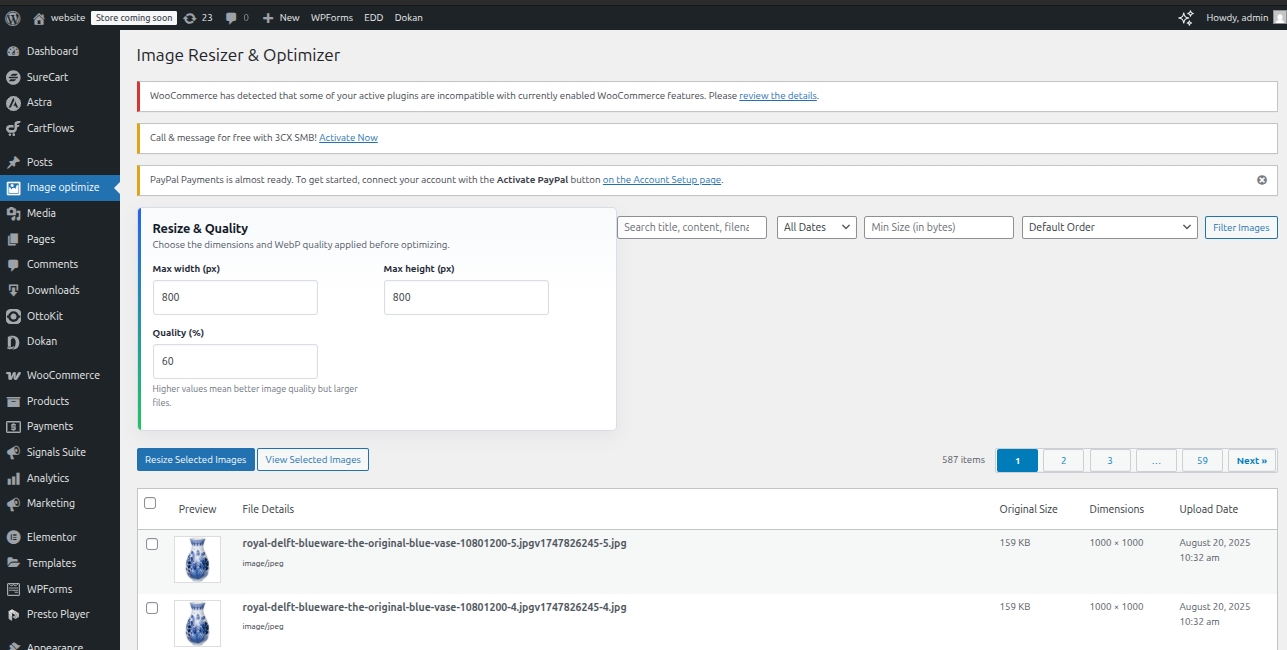Select the checkbox for blue-vase-10801200-4 image
The image size is (1287, 650).
[x=152, y=608]
